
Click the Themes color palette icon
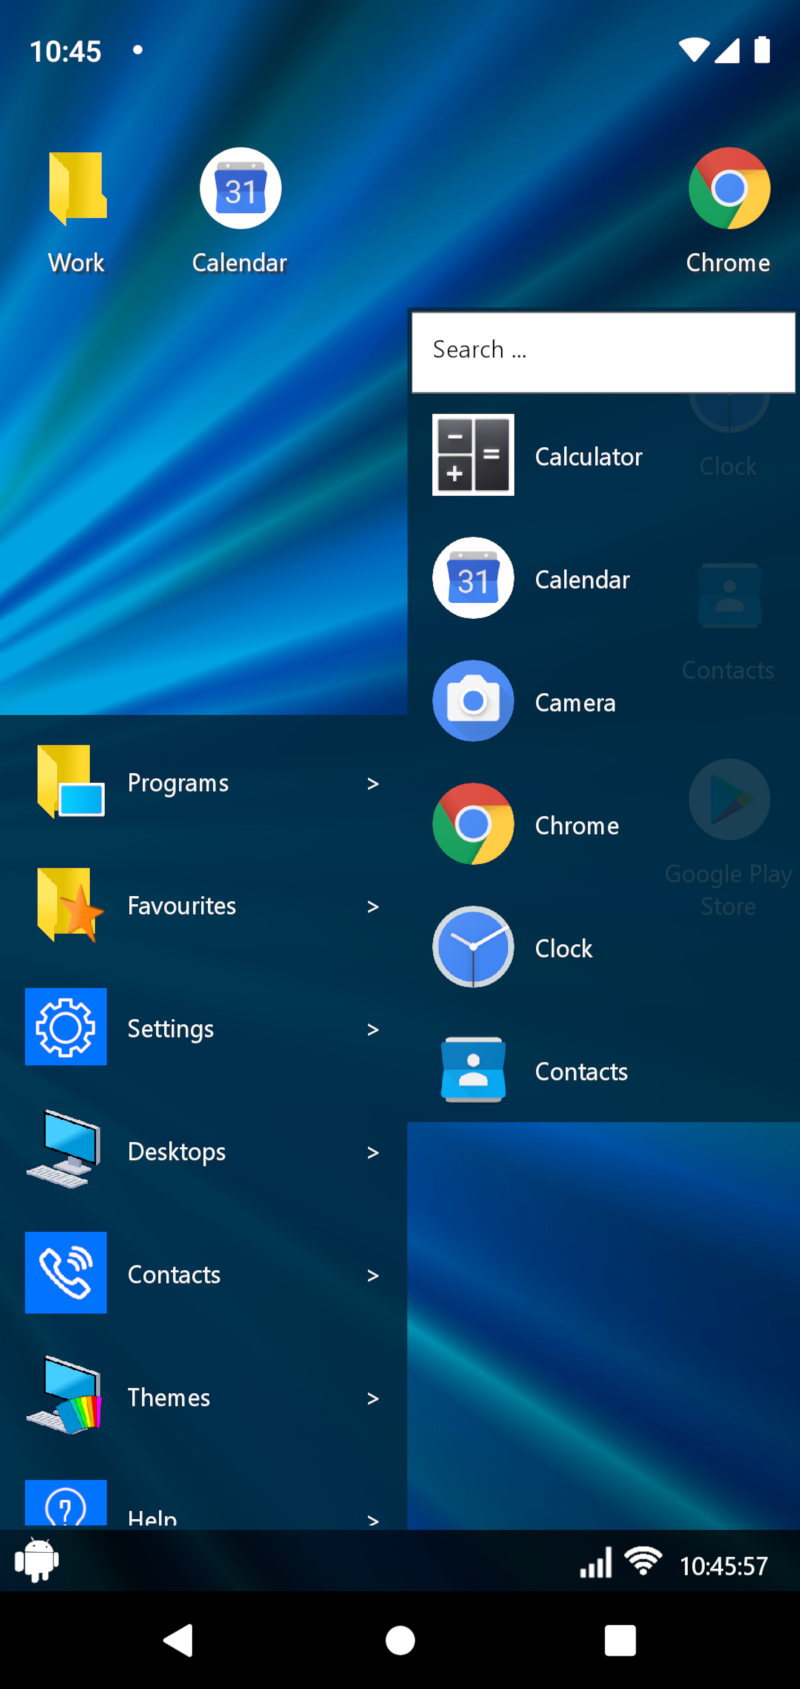click(64, 1396)
